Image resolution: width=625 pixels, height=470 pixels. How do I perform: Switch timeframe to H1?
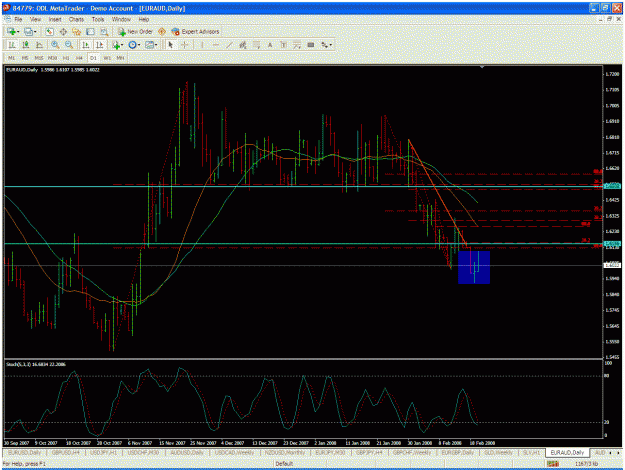pyautogui.click(x=66, y=58)
